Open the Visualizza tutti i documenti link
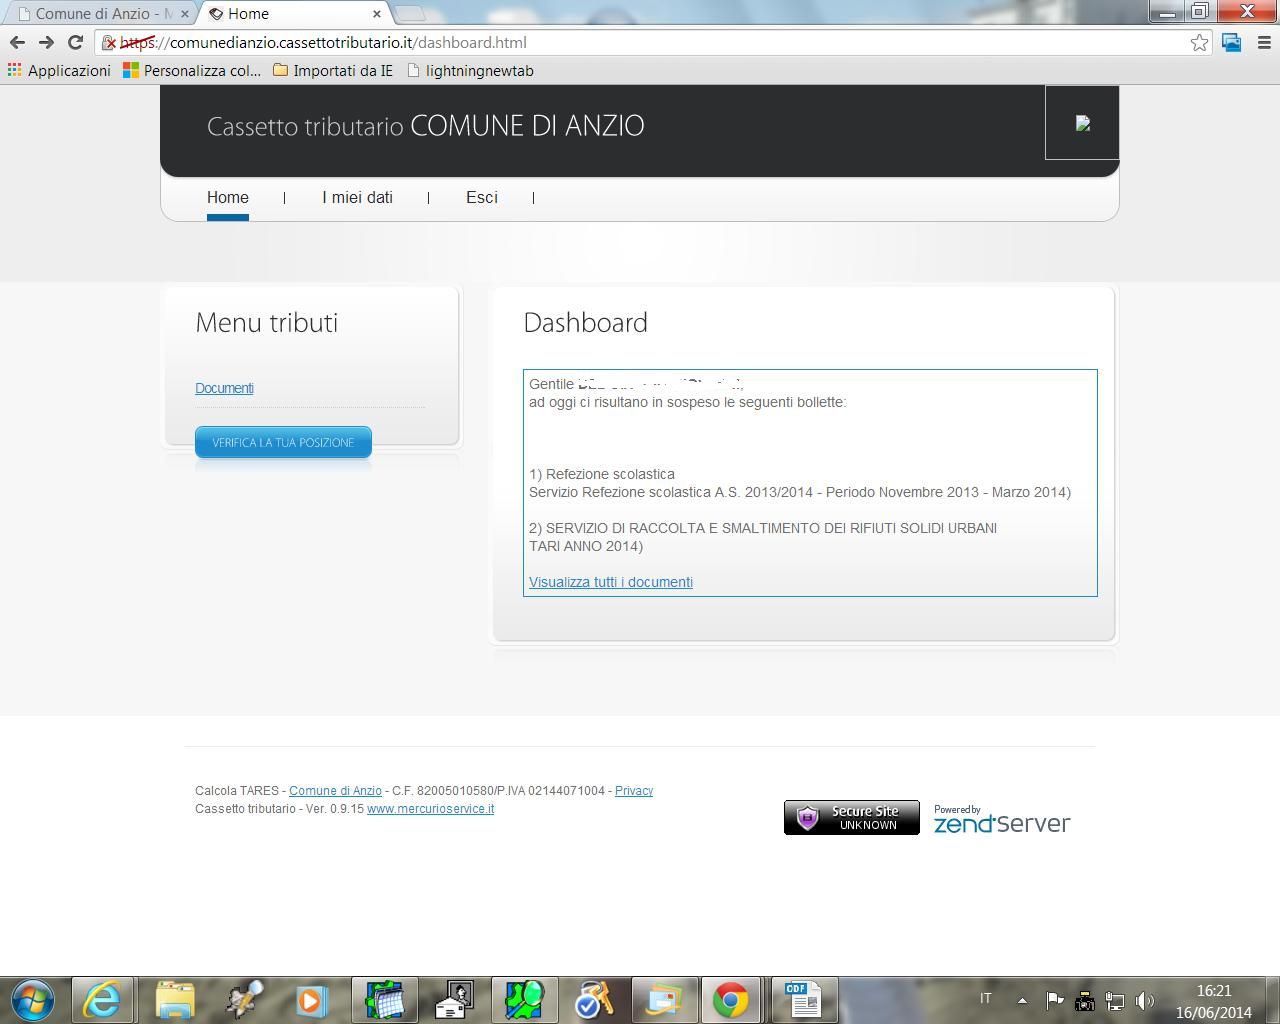 (x=610, y=582)
